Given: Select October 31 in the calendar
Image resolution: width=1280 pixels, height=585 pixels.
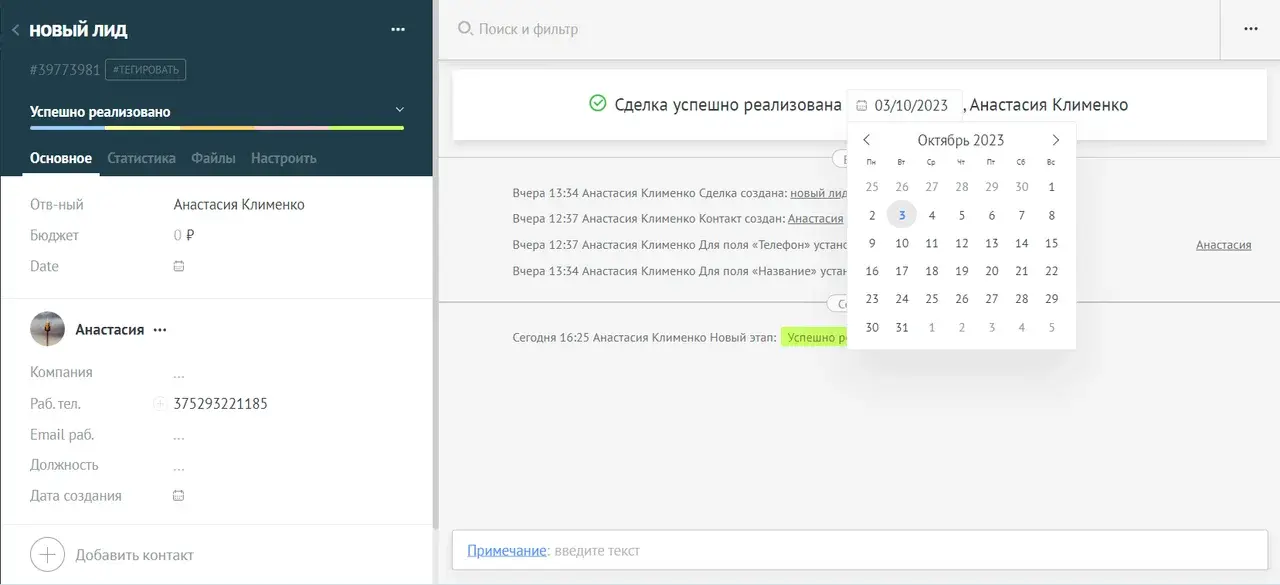Looking at the screenshot, I should click(x=902, y=327).
